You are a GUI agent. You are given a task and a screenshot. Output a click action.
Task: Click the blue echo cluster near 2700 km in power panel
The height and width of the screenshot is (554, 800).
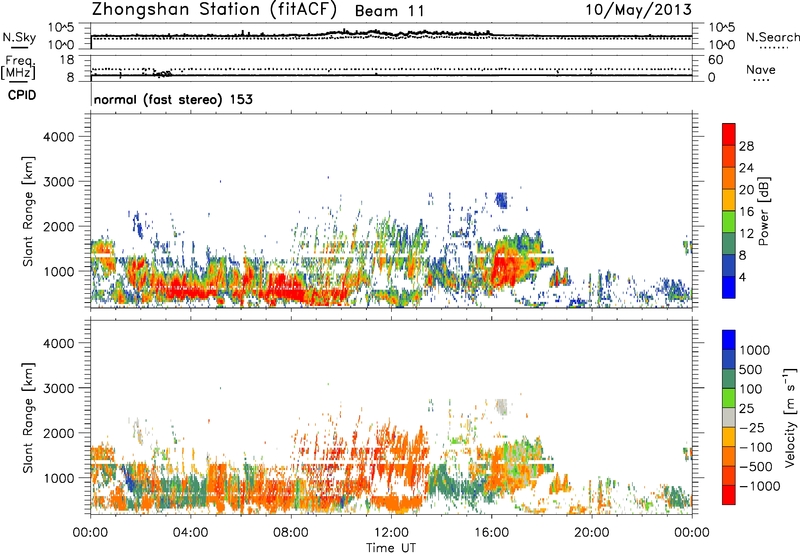(x=502, y=199)
